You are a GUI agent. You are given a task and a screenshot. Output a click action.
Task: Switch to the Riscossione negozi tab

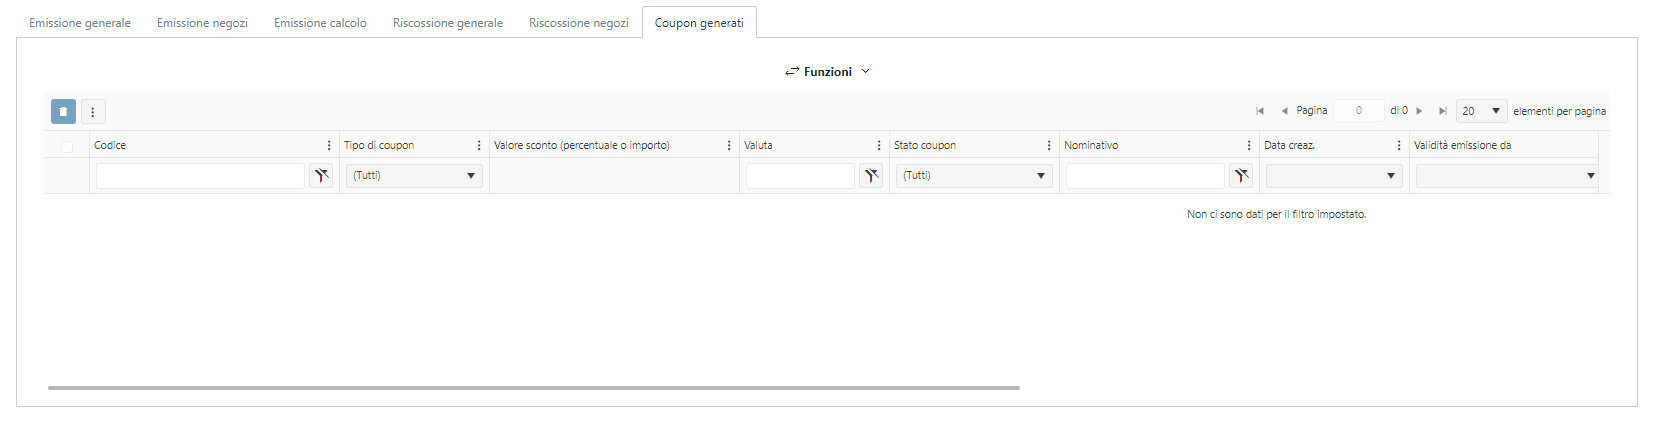pyautogui.click(x=579, y=23)
